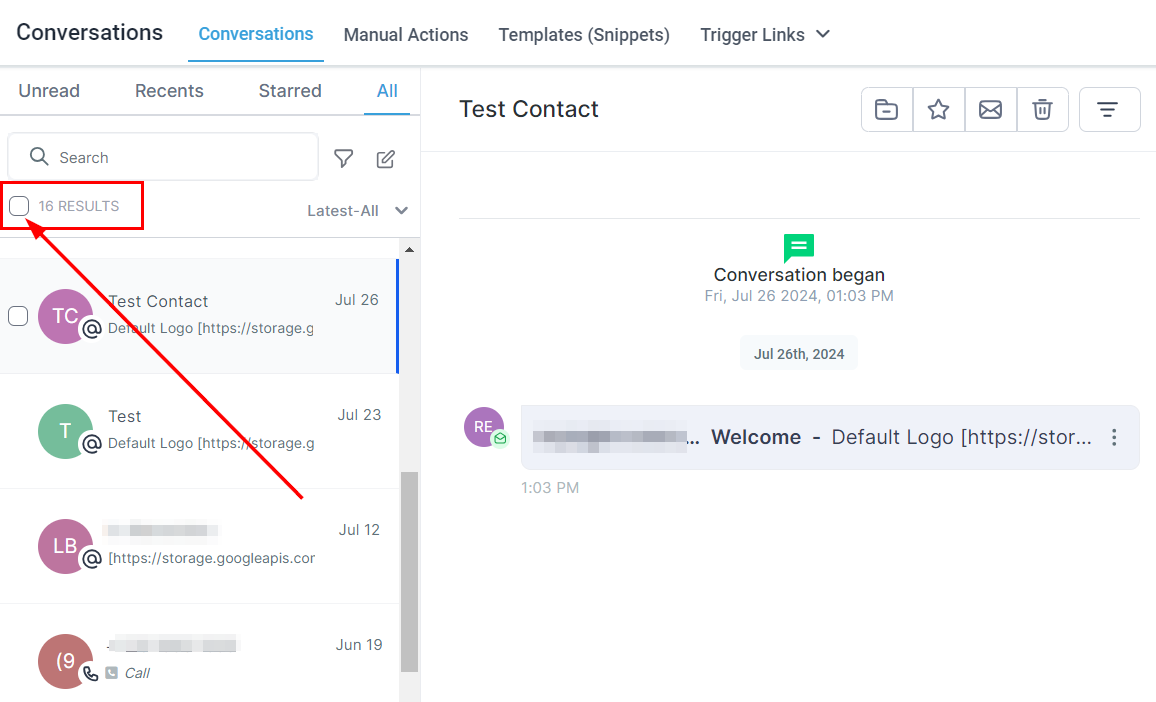The height and width of the screenshot is (702, 1156).
Task: Click the folder icon in conversation header
Action: [x=886, y=110]
